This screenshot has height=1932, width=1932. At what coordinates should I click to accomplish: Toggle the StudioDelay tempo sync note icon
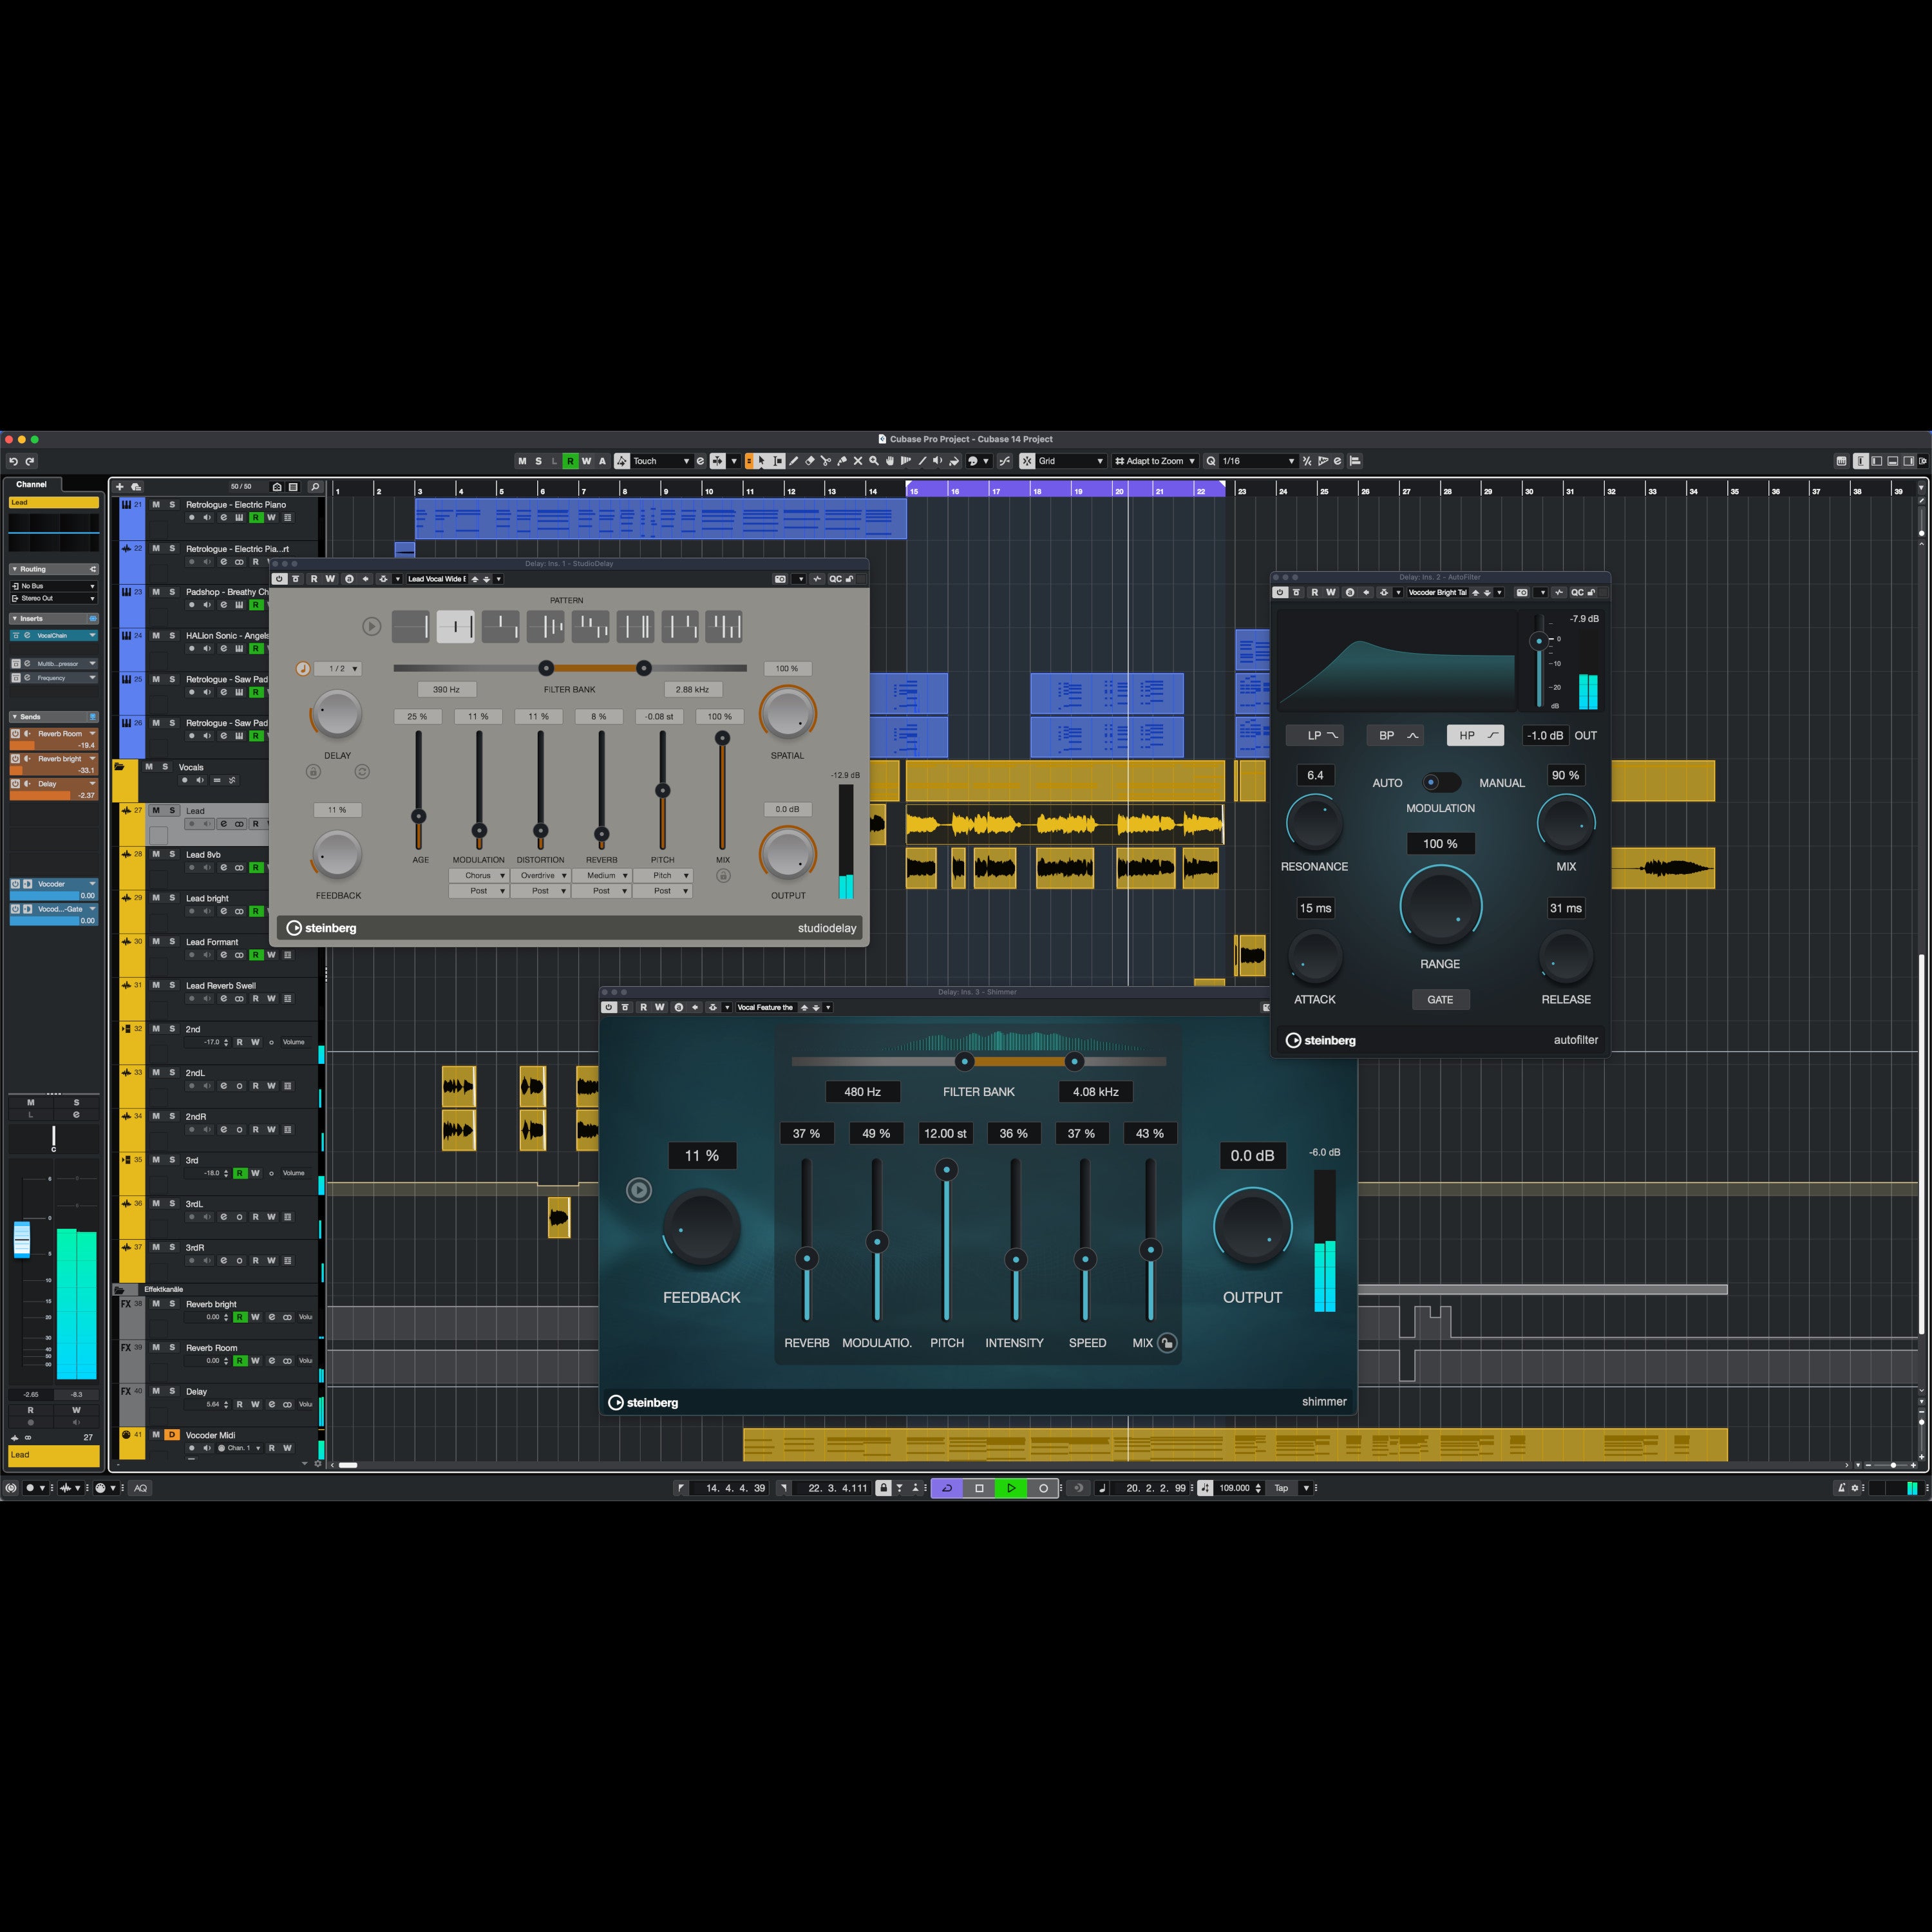(x=303, y=669)
